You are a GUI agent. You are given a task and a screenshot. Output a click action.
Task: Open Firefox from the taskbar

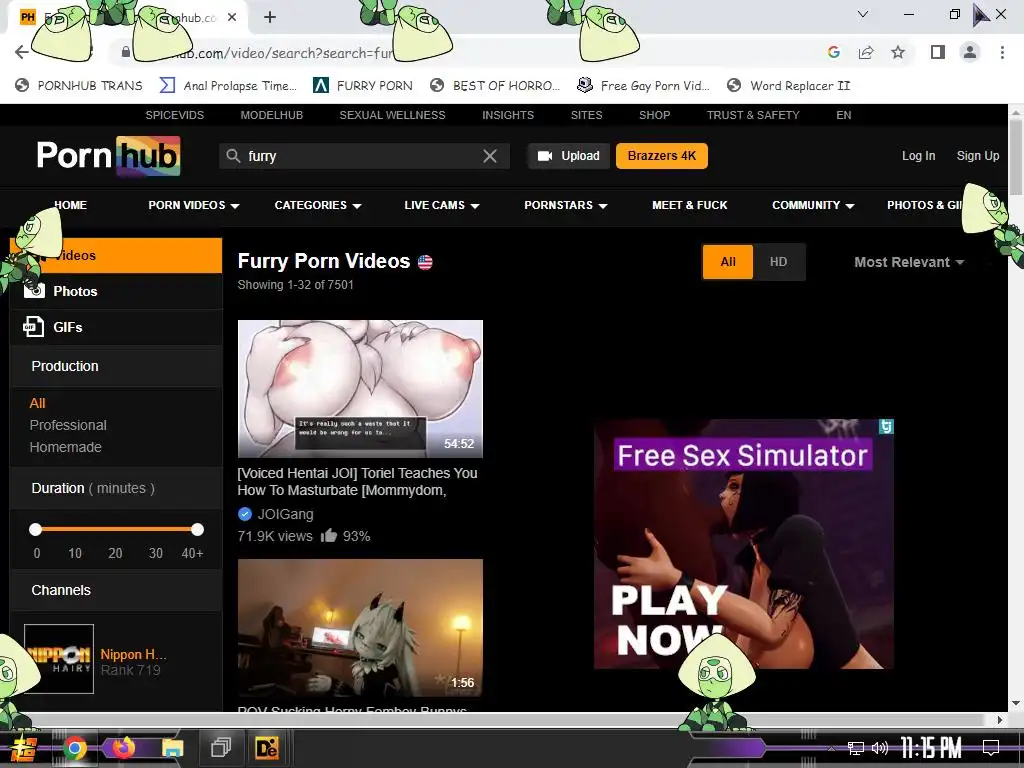[123, 747]
